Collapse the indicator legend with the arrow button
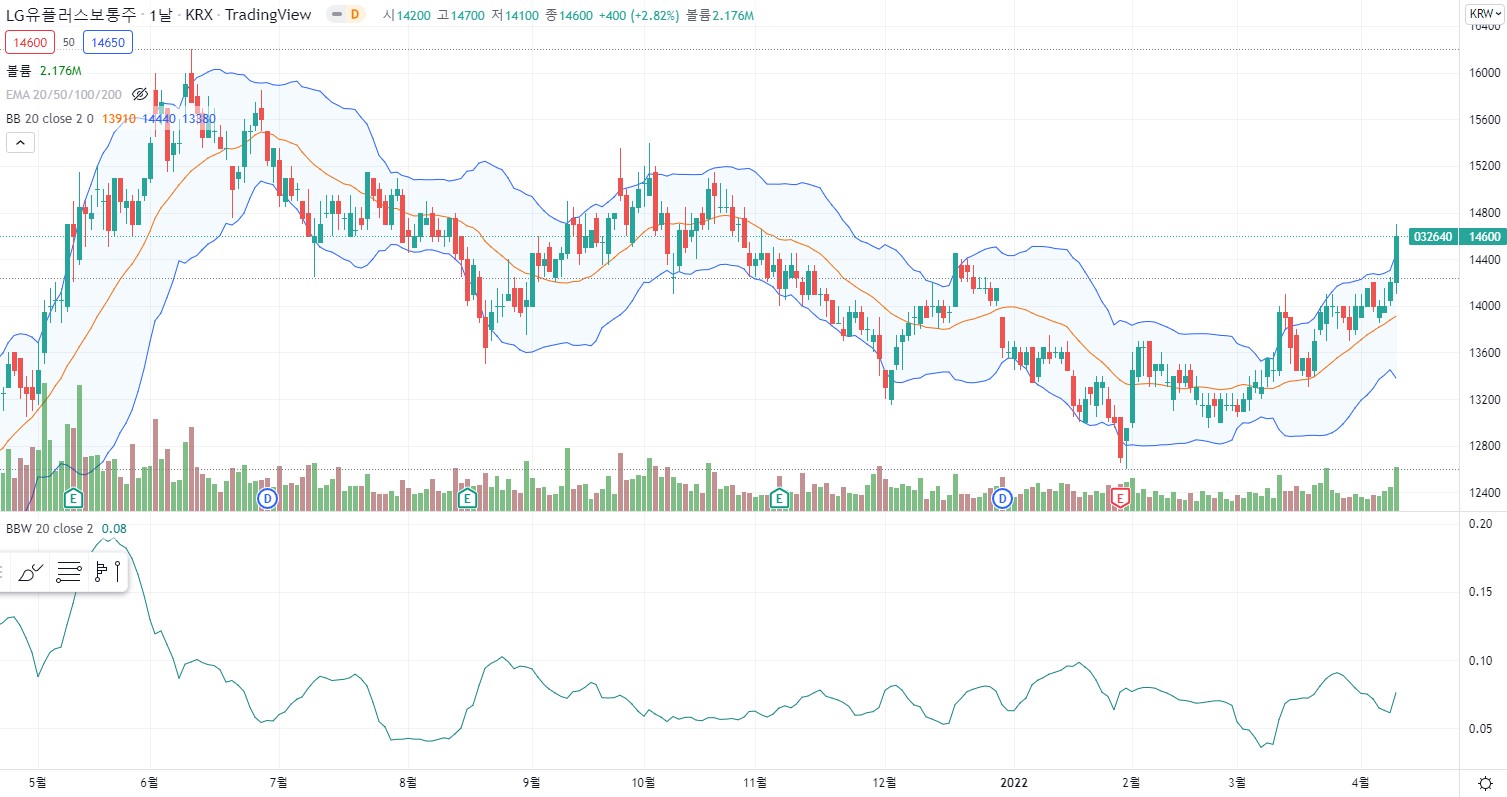Screen dimensions: 1507x797 click(x=20, y=143)
